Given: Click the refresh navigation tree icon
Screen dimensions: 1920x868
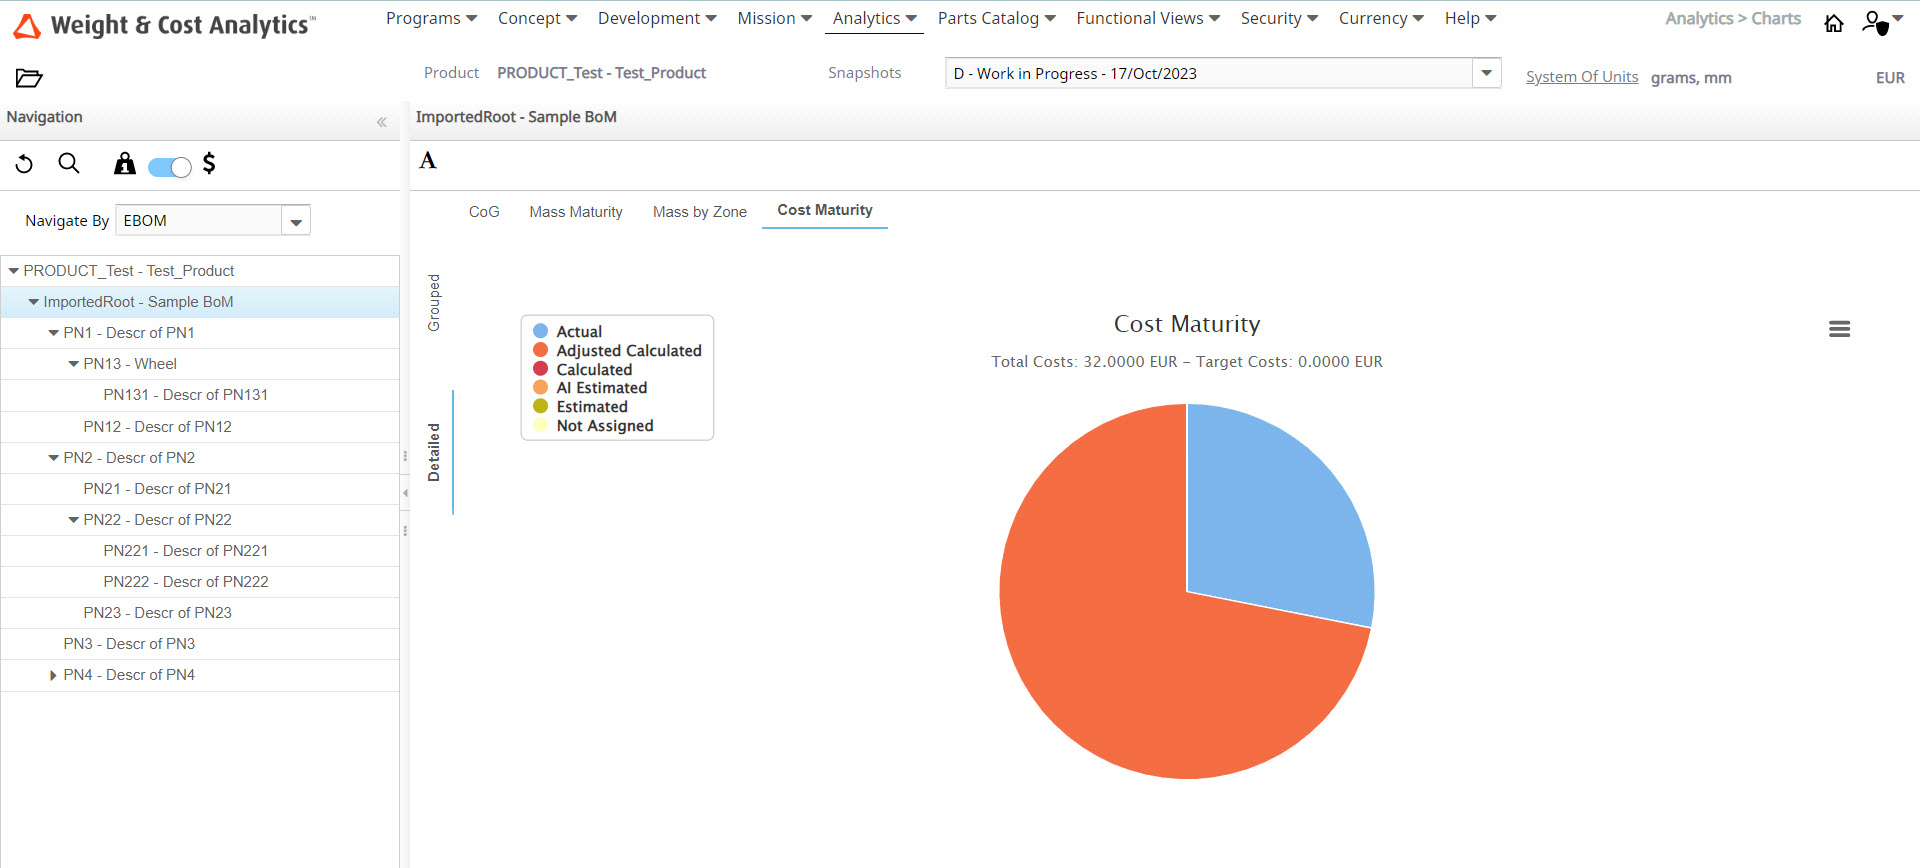Looking at the screenshot, I should click(25, 164).
